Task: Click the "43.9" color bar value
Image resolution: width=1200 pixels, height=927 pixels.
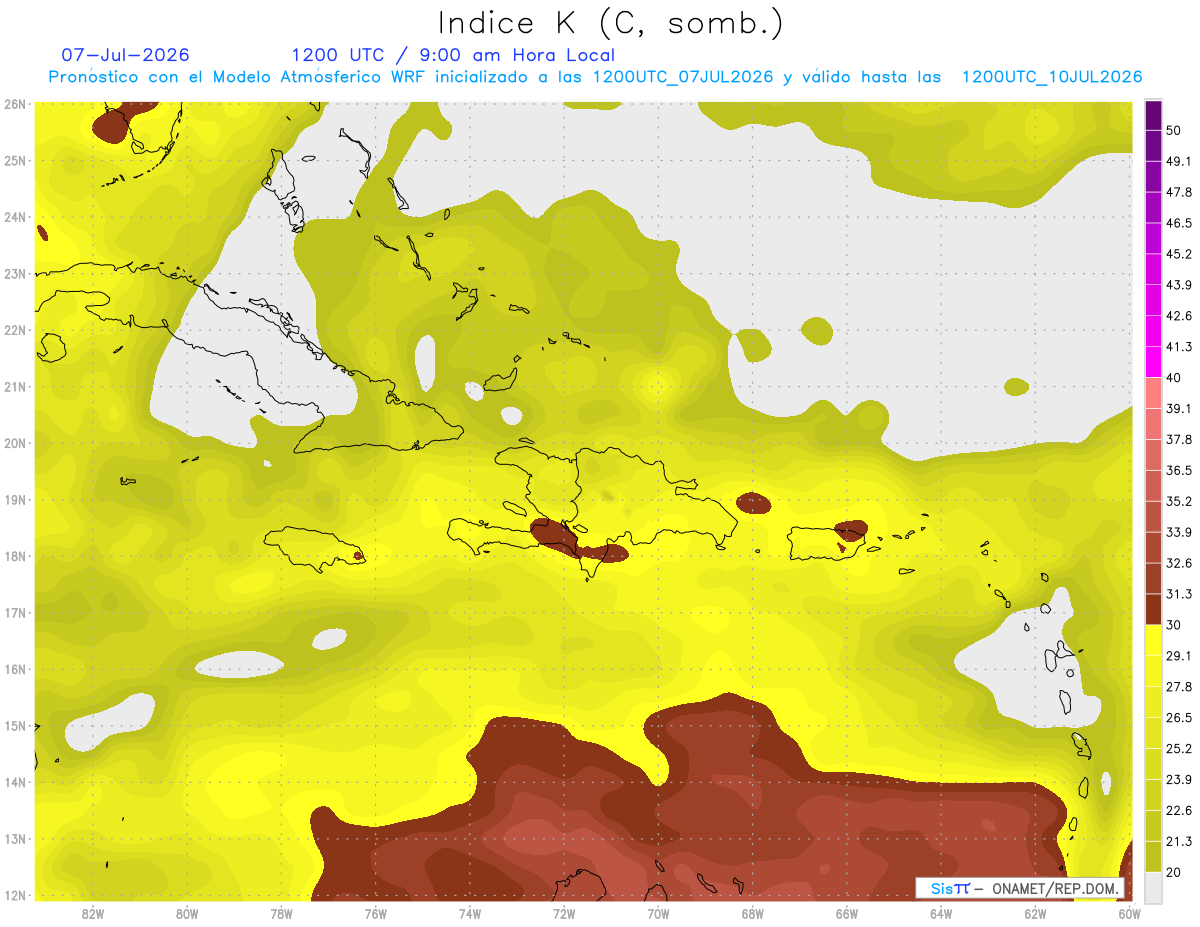Action: (1179, 285)
